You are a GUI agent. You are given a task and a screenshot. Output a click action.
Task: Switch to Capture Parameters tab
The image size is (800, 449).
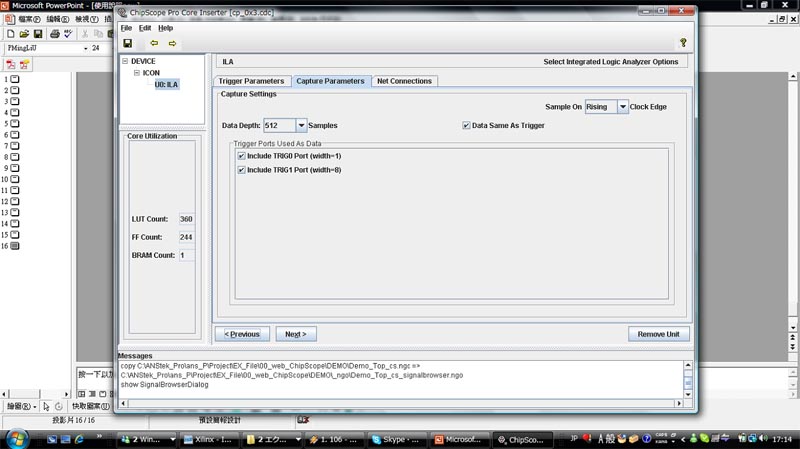click(330, 81)
